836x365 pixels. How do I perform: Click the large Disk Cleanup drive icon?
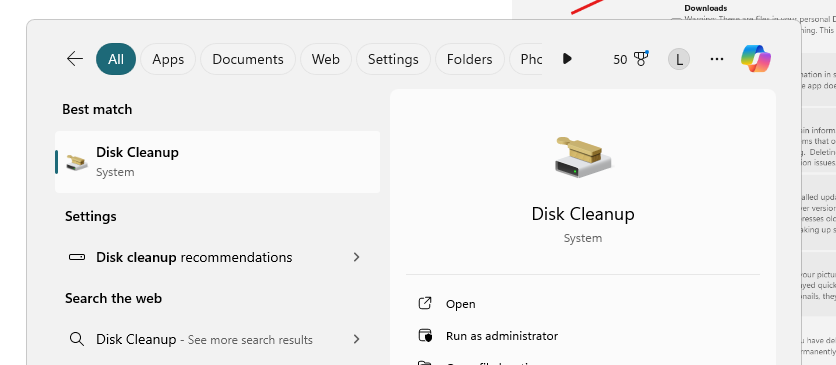coord(583,157)
